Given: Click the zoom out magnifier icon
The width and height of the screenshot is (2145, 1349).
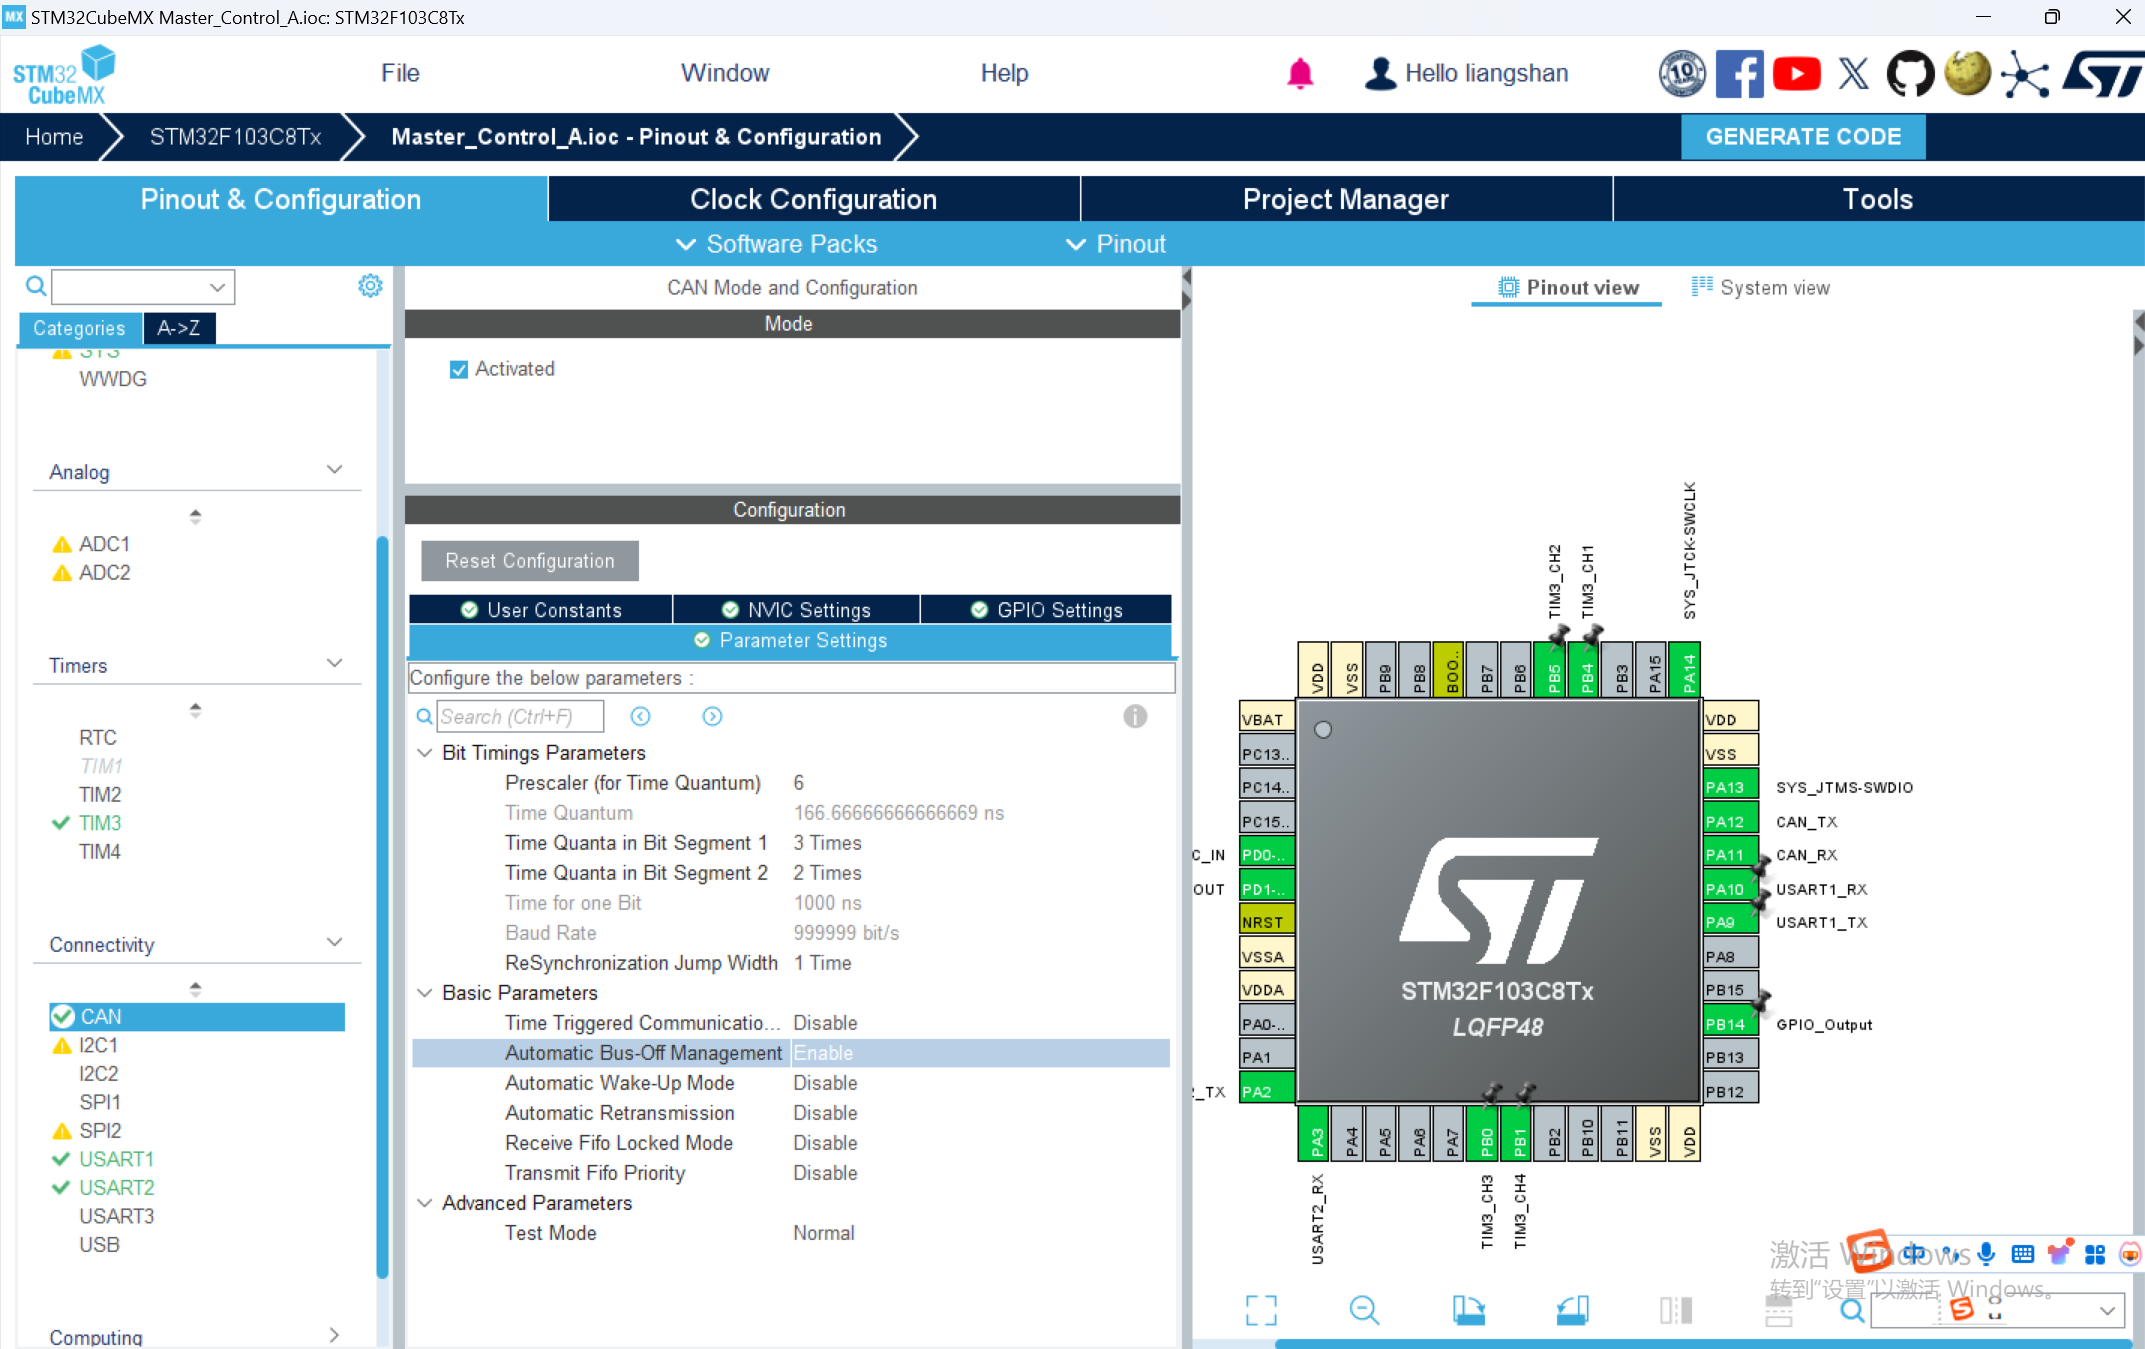Looking at the screenshot, I should coord(1363,1309).
